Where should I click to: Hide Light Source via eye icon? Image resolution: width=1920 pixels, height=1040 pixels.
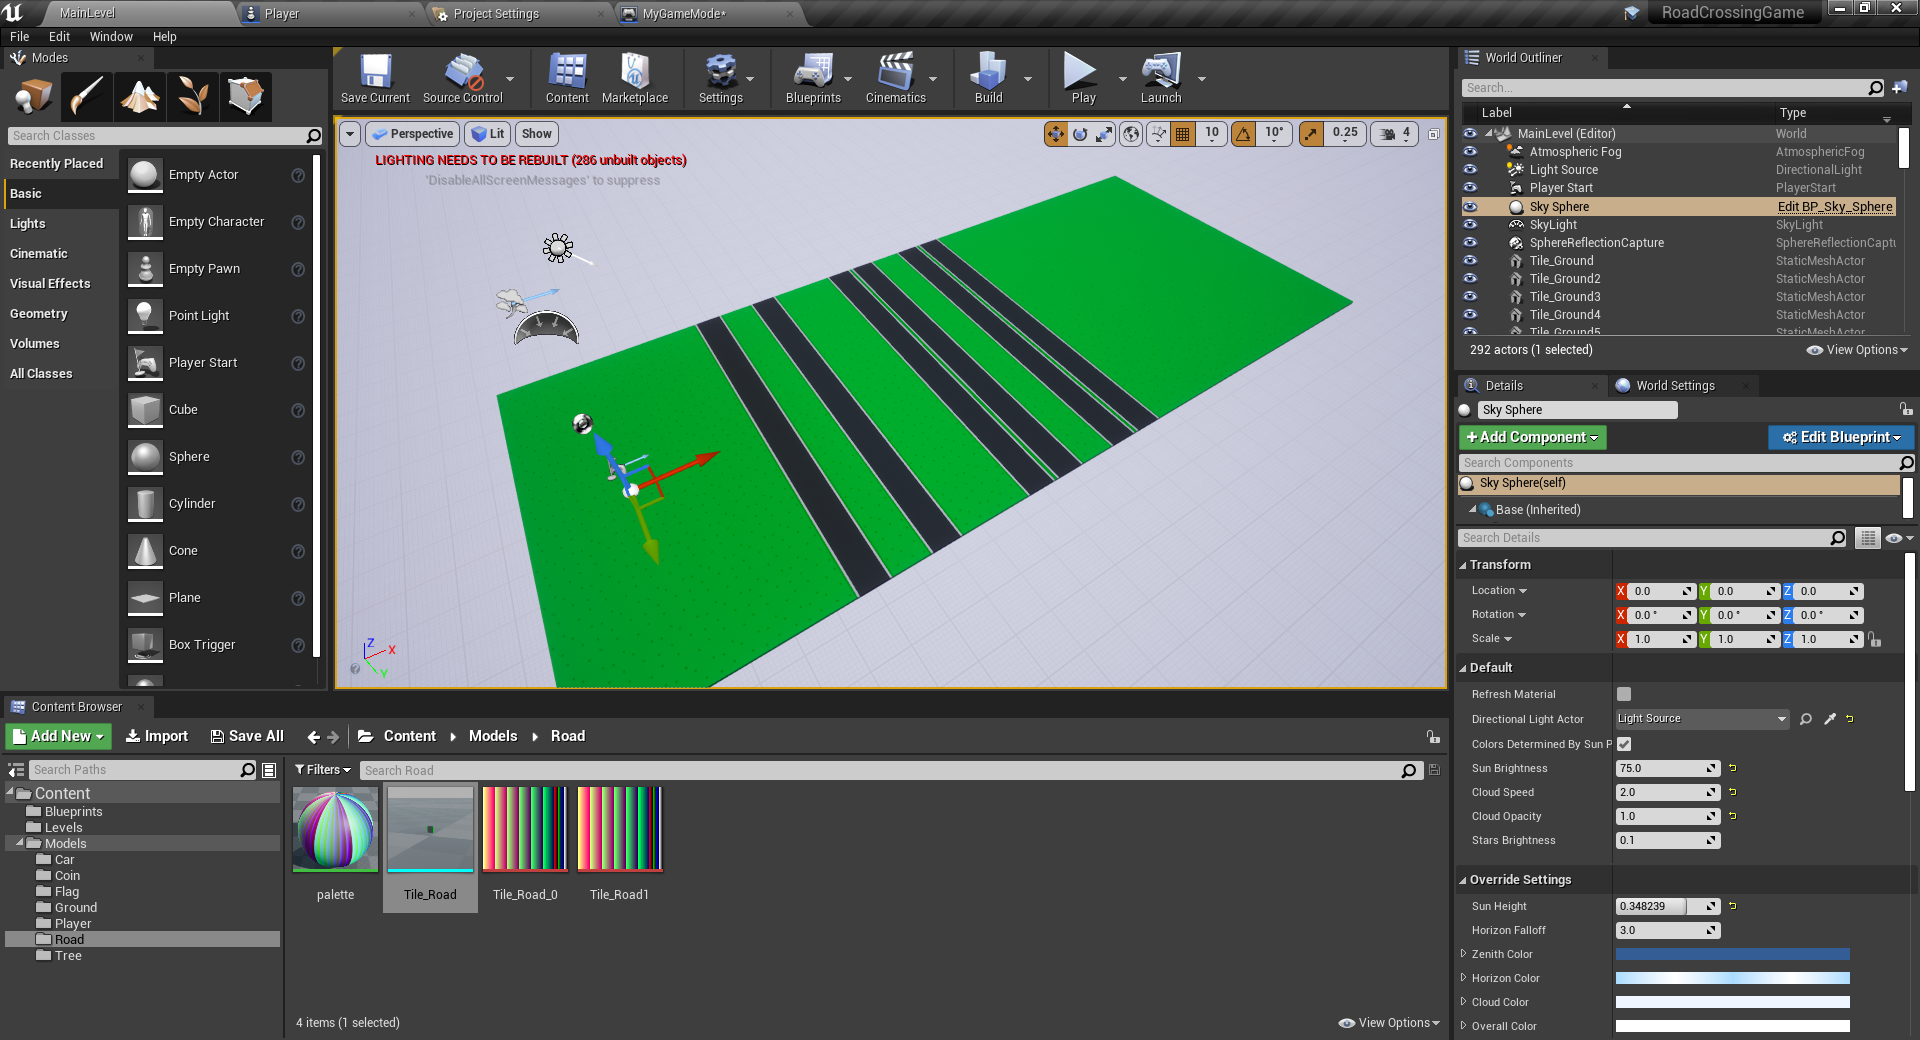pos(1470,170)
